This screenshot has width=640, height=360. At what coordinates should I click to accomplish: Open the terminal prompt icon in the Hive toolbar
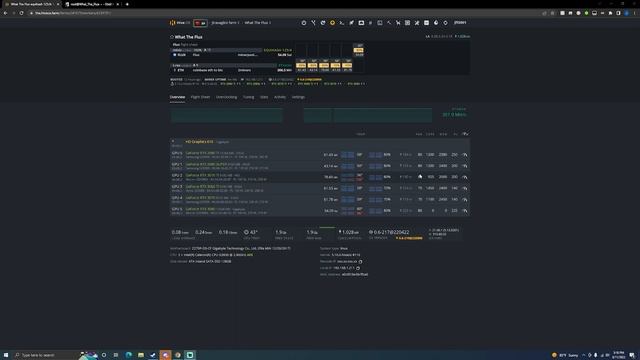coord(342,23)
